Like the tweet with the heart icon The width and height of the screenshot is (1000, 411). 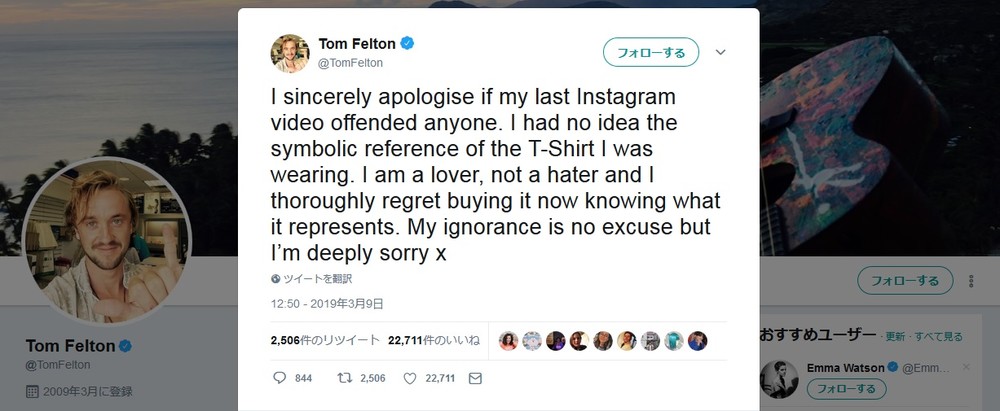409,378
